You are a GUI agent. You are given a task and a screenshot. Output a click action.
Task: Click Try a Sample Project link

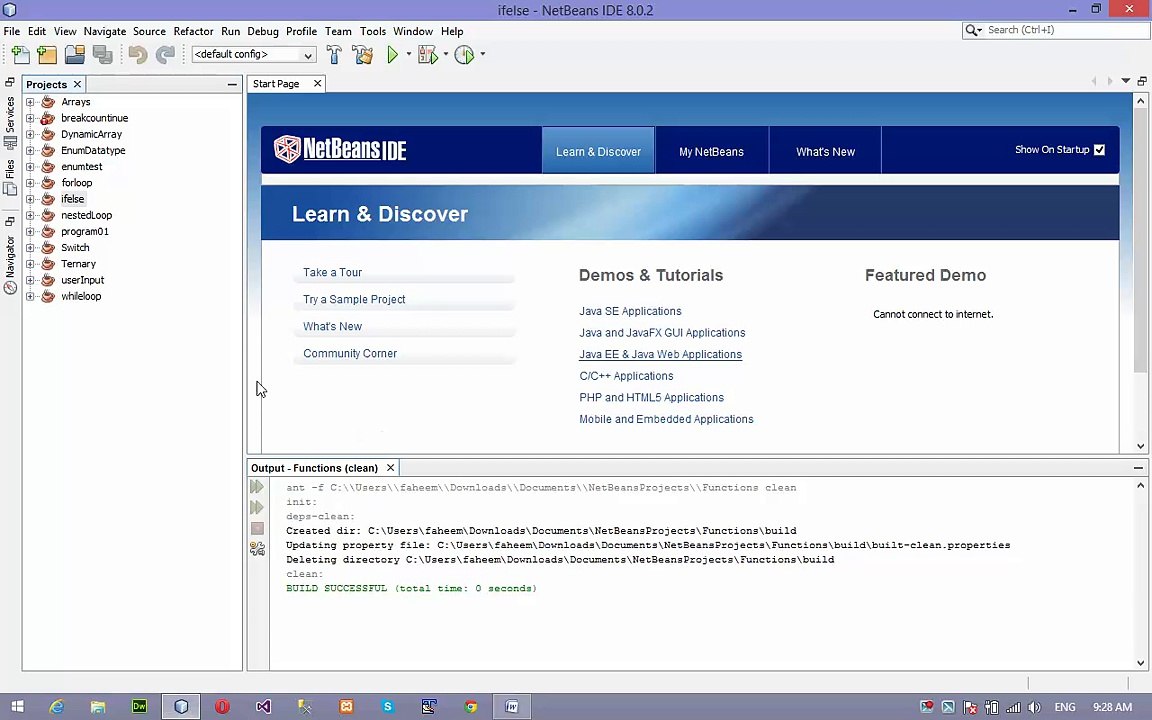point(354,300)
